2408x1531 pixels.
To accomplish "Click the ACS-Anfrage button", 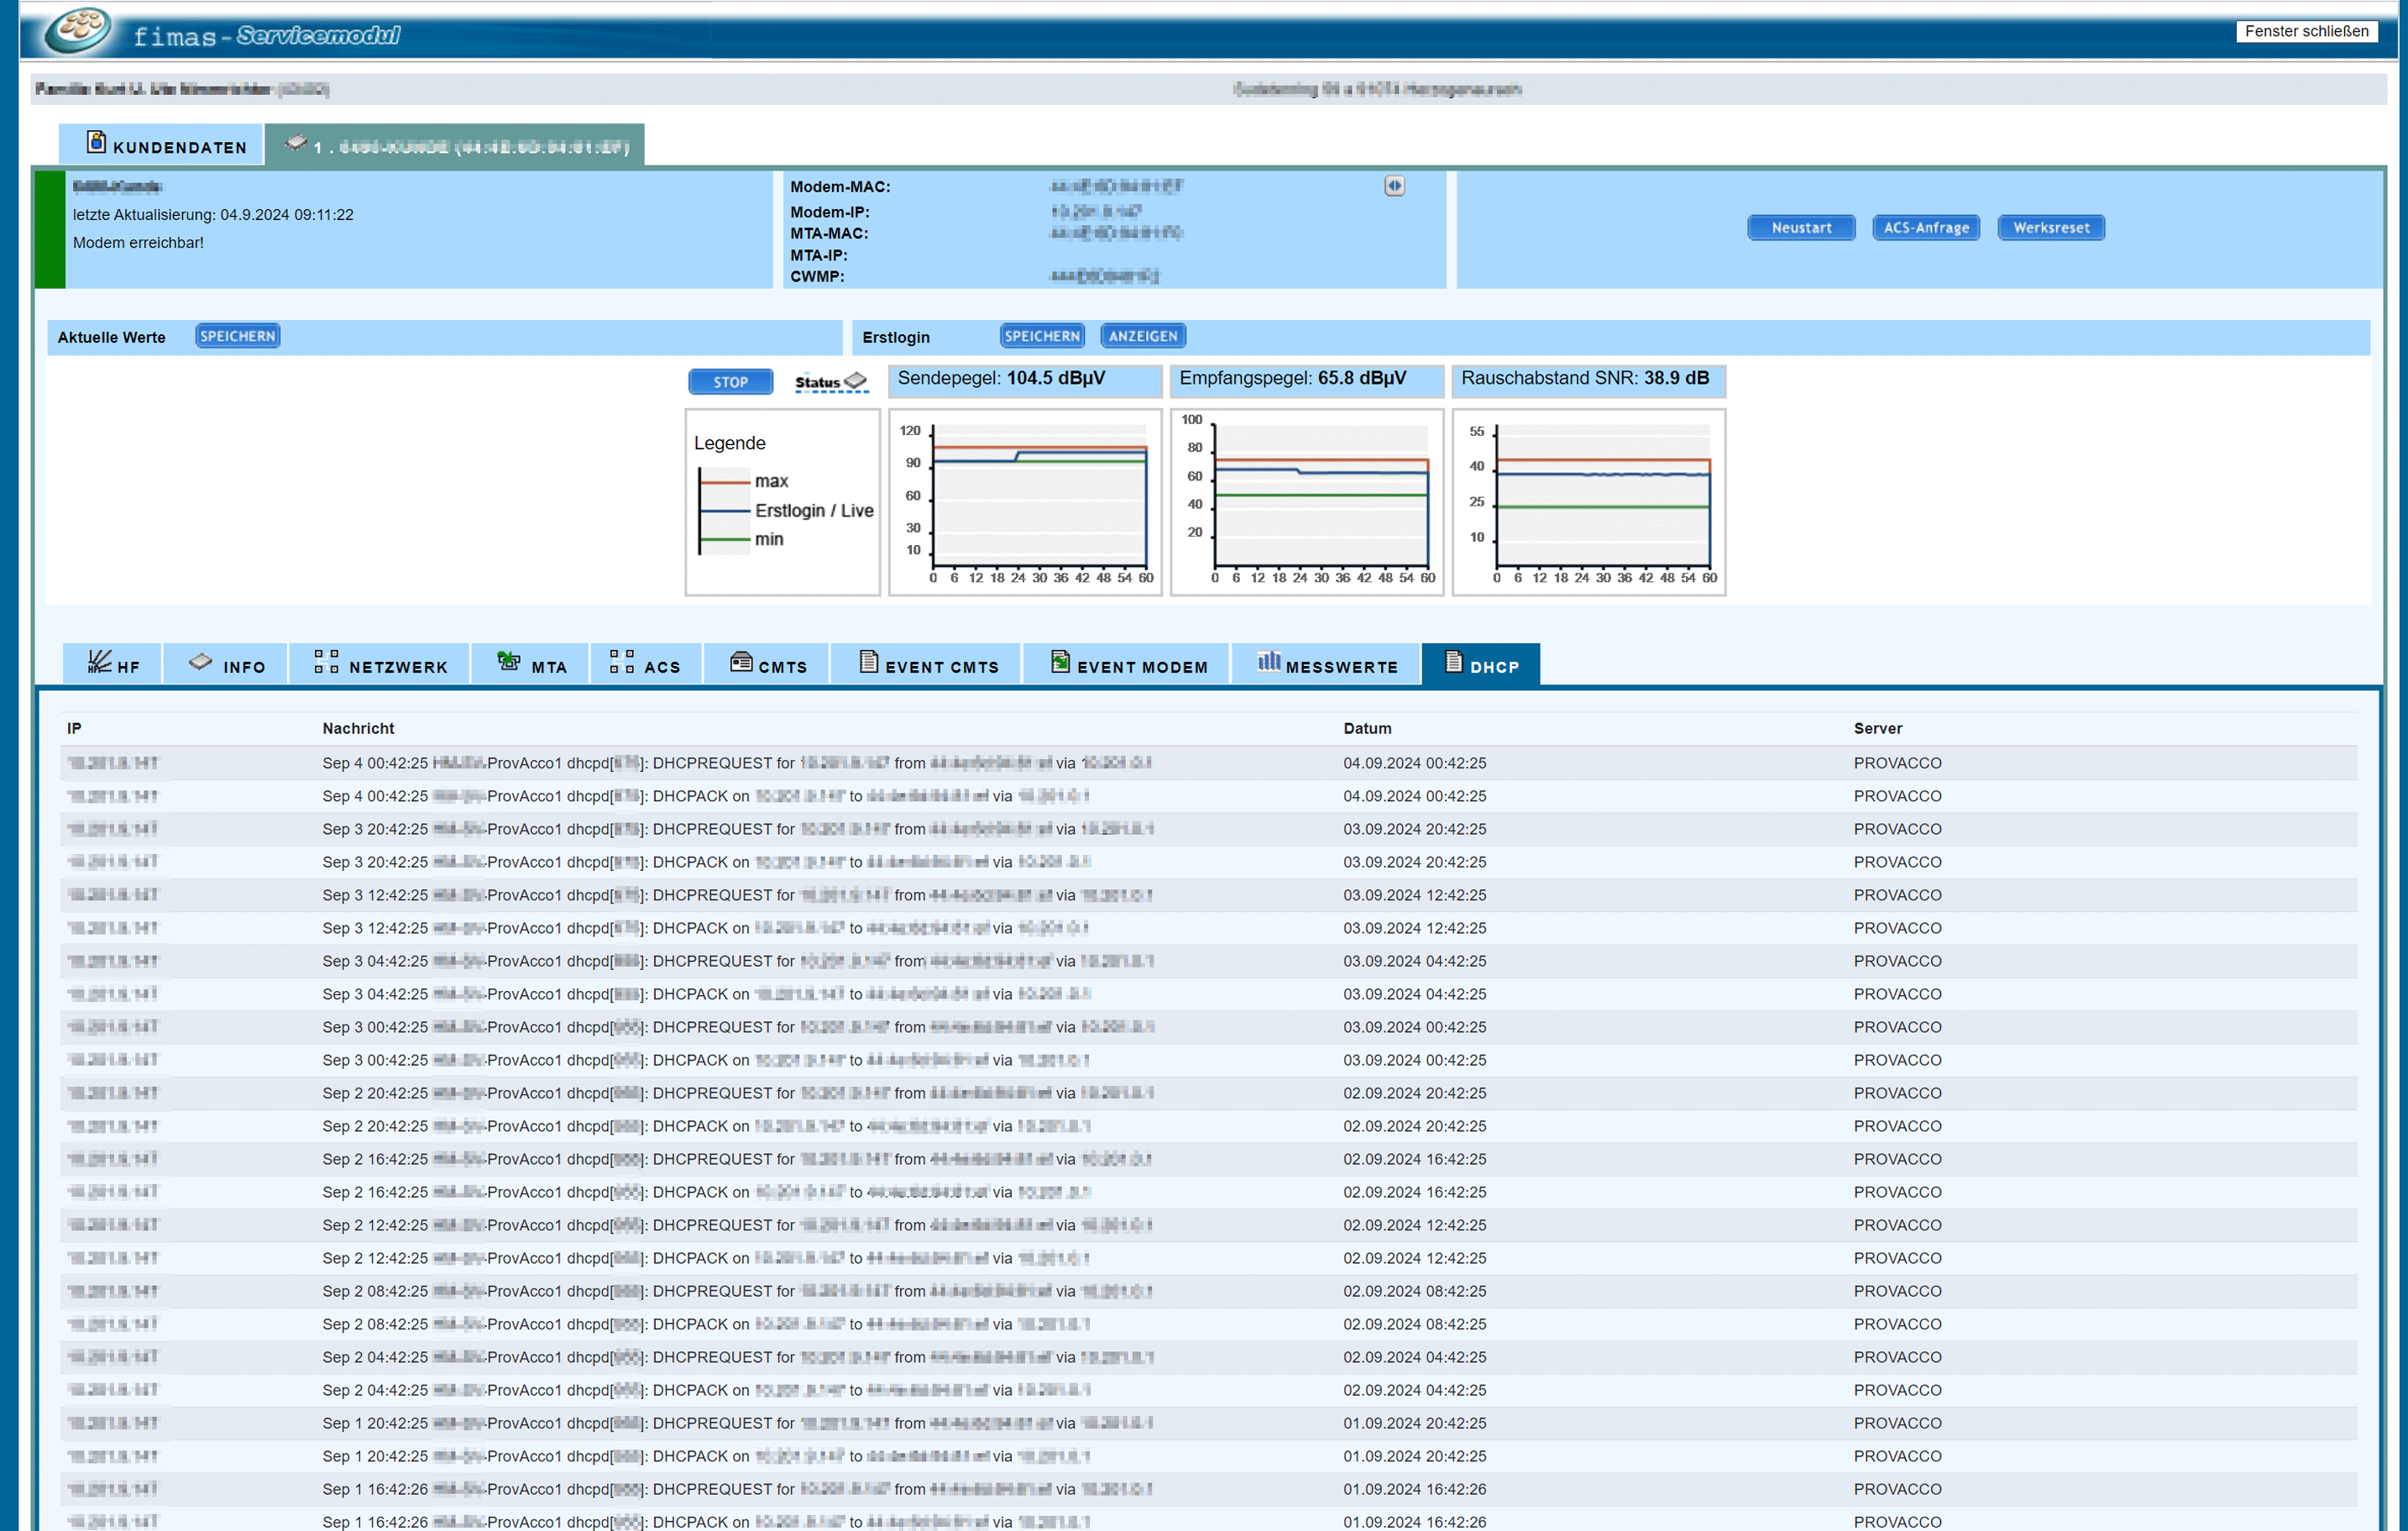I will point(1925,228).
